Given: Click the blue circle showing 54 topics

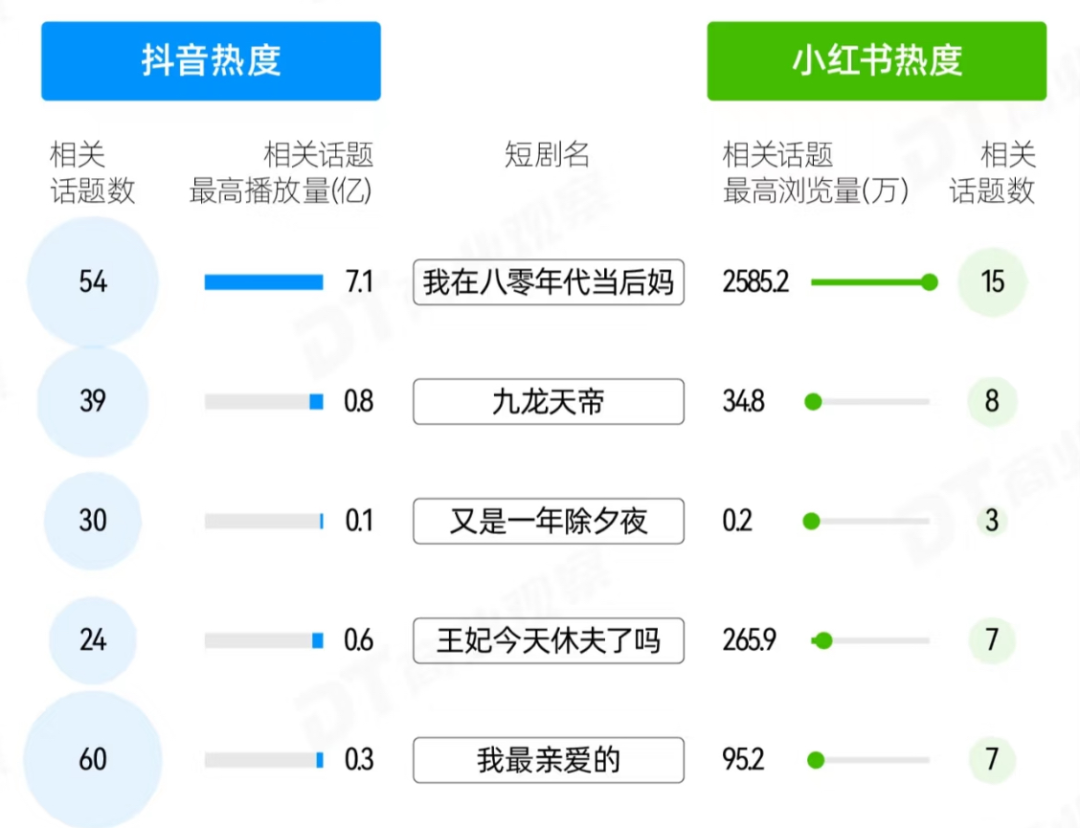Looking at the screenshot, I should 93,282.
